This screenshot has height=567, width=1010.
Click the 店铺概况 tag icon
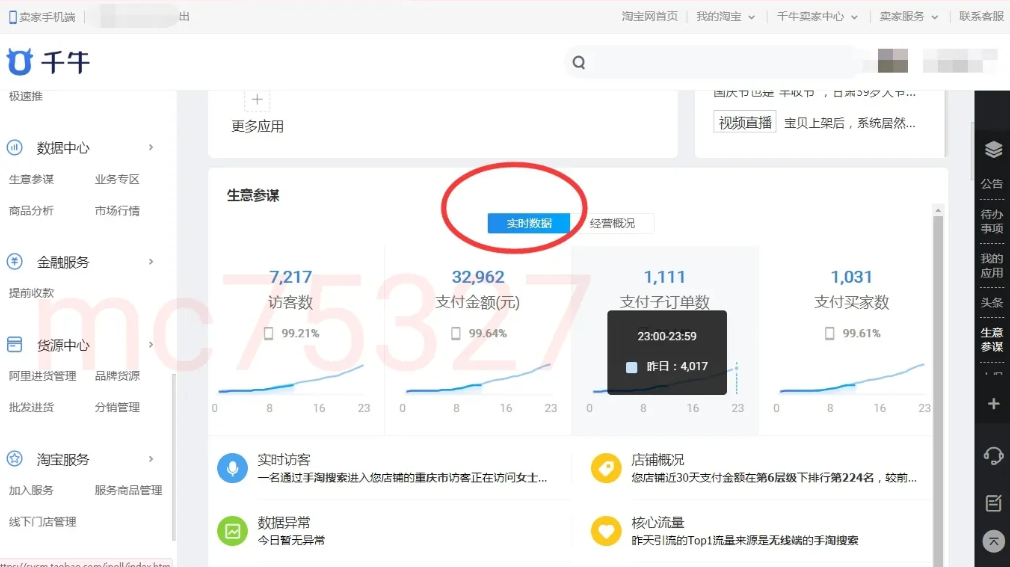tap(606, 468)
